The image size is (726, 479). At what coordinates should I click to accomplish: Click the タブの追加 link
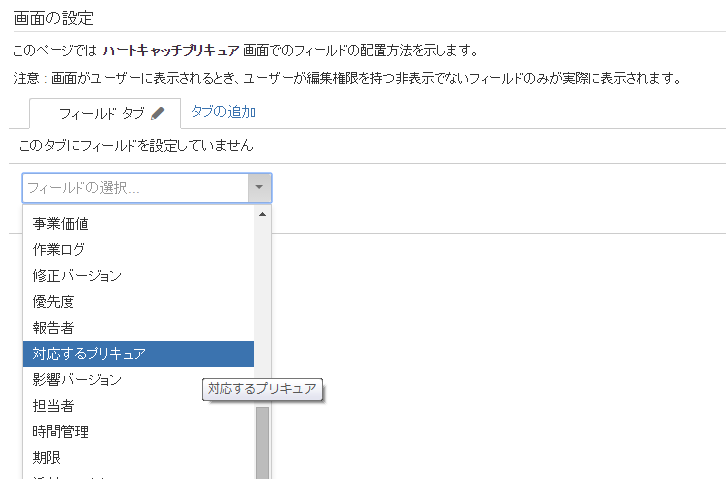[223, 112]
